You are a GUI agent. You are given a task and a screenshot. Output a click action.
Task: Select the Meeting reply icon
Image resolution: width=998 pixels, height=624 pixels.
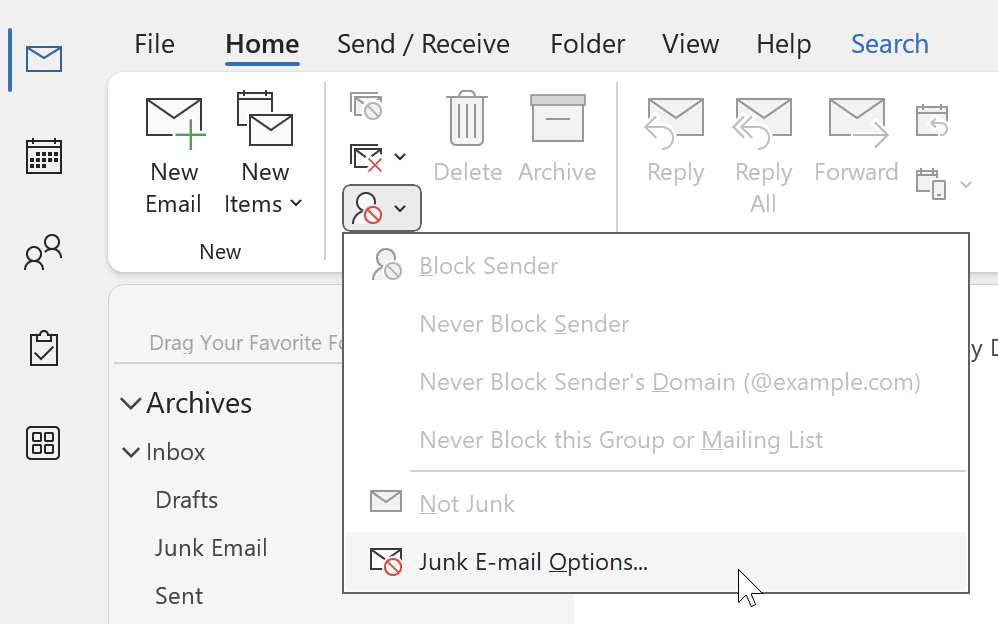[931, 118]
